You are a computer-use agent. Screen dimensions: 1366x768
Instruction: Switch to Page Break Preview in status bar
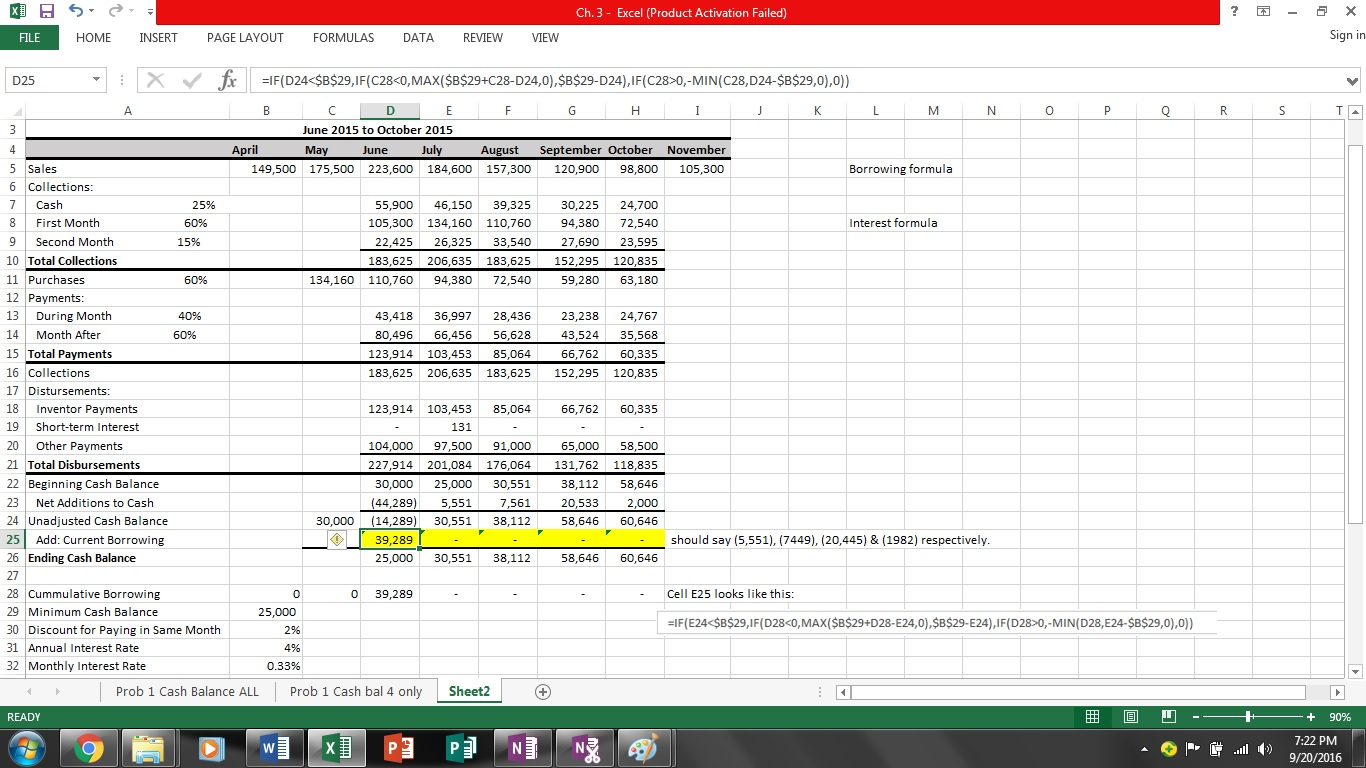tap(1167, 717)
